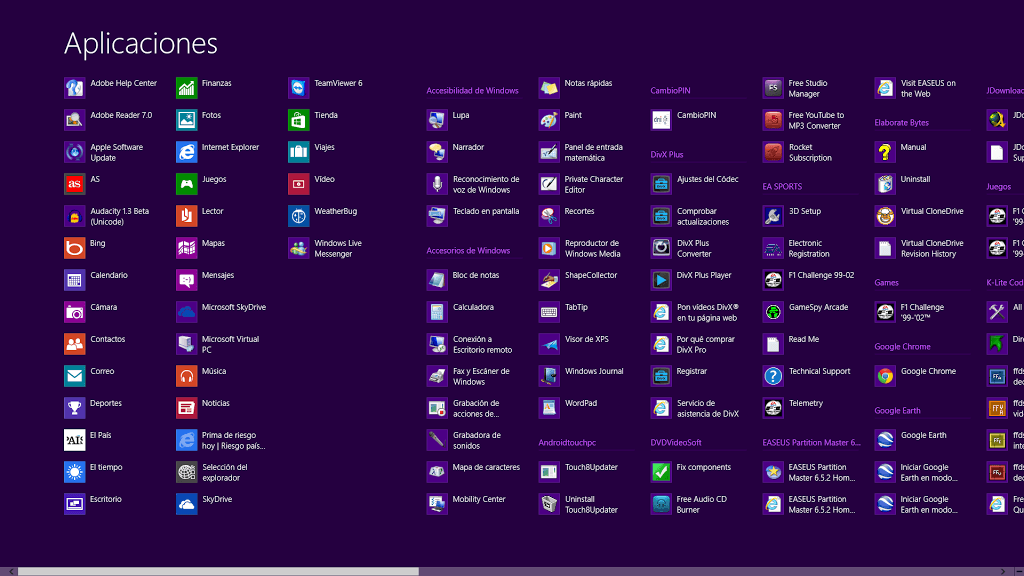Click the Visor de XPS label
The width and height of the screenshot is (1024, 576).
tap(586, 339)
